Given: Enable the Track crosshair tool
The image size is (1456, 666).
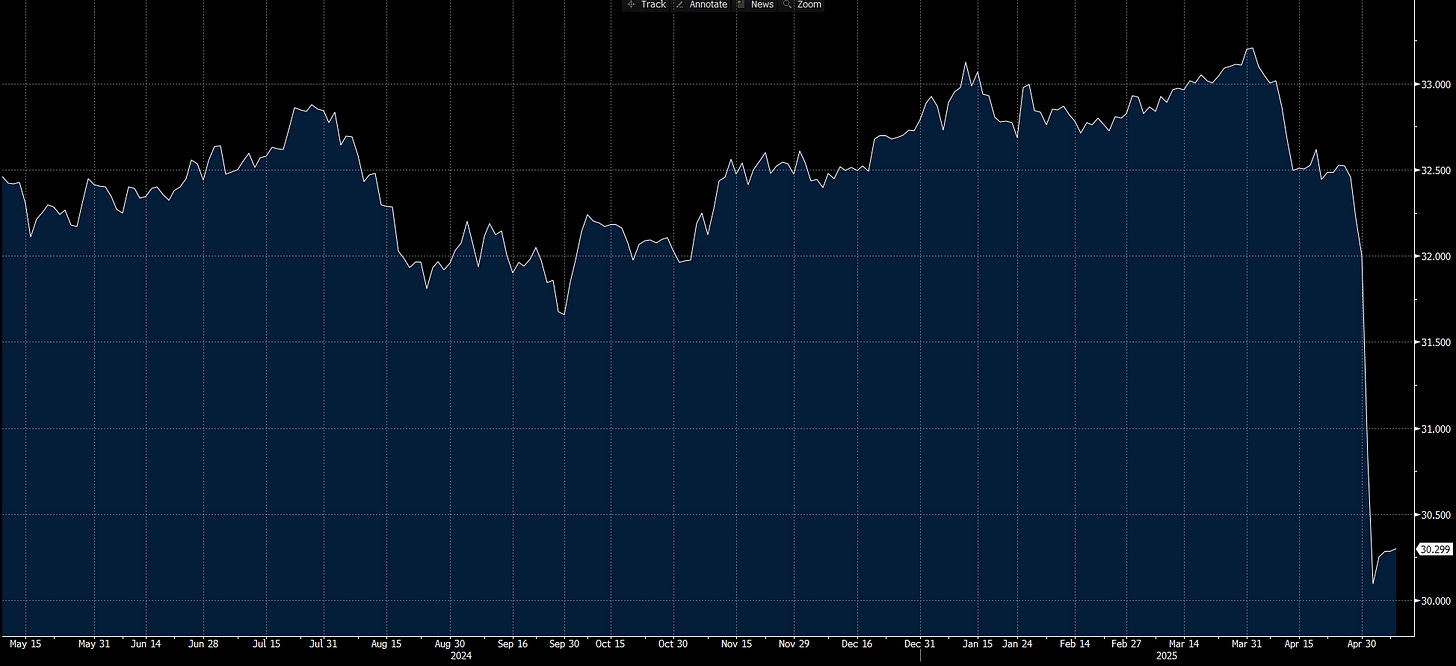Looking at the screenshot, I should [x=646, y=5].
